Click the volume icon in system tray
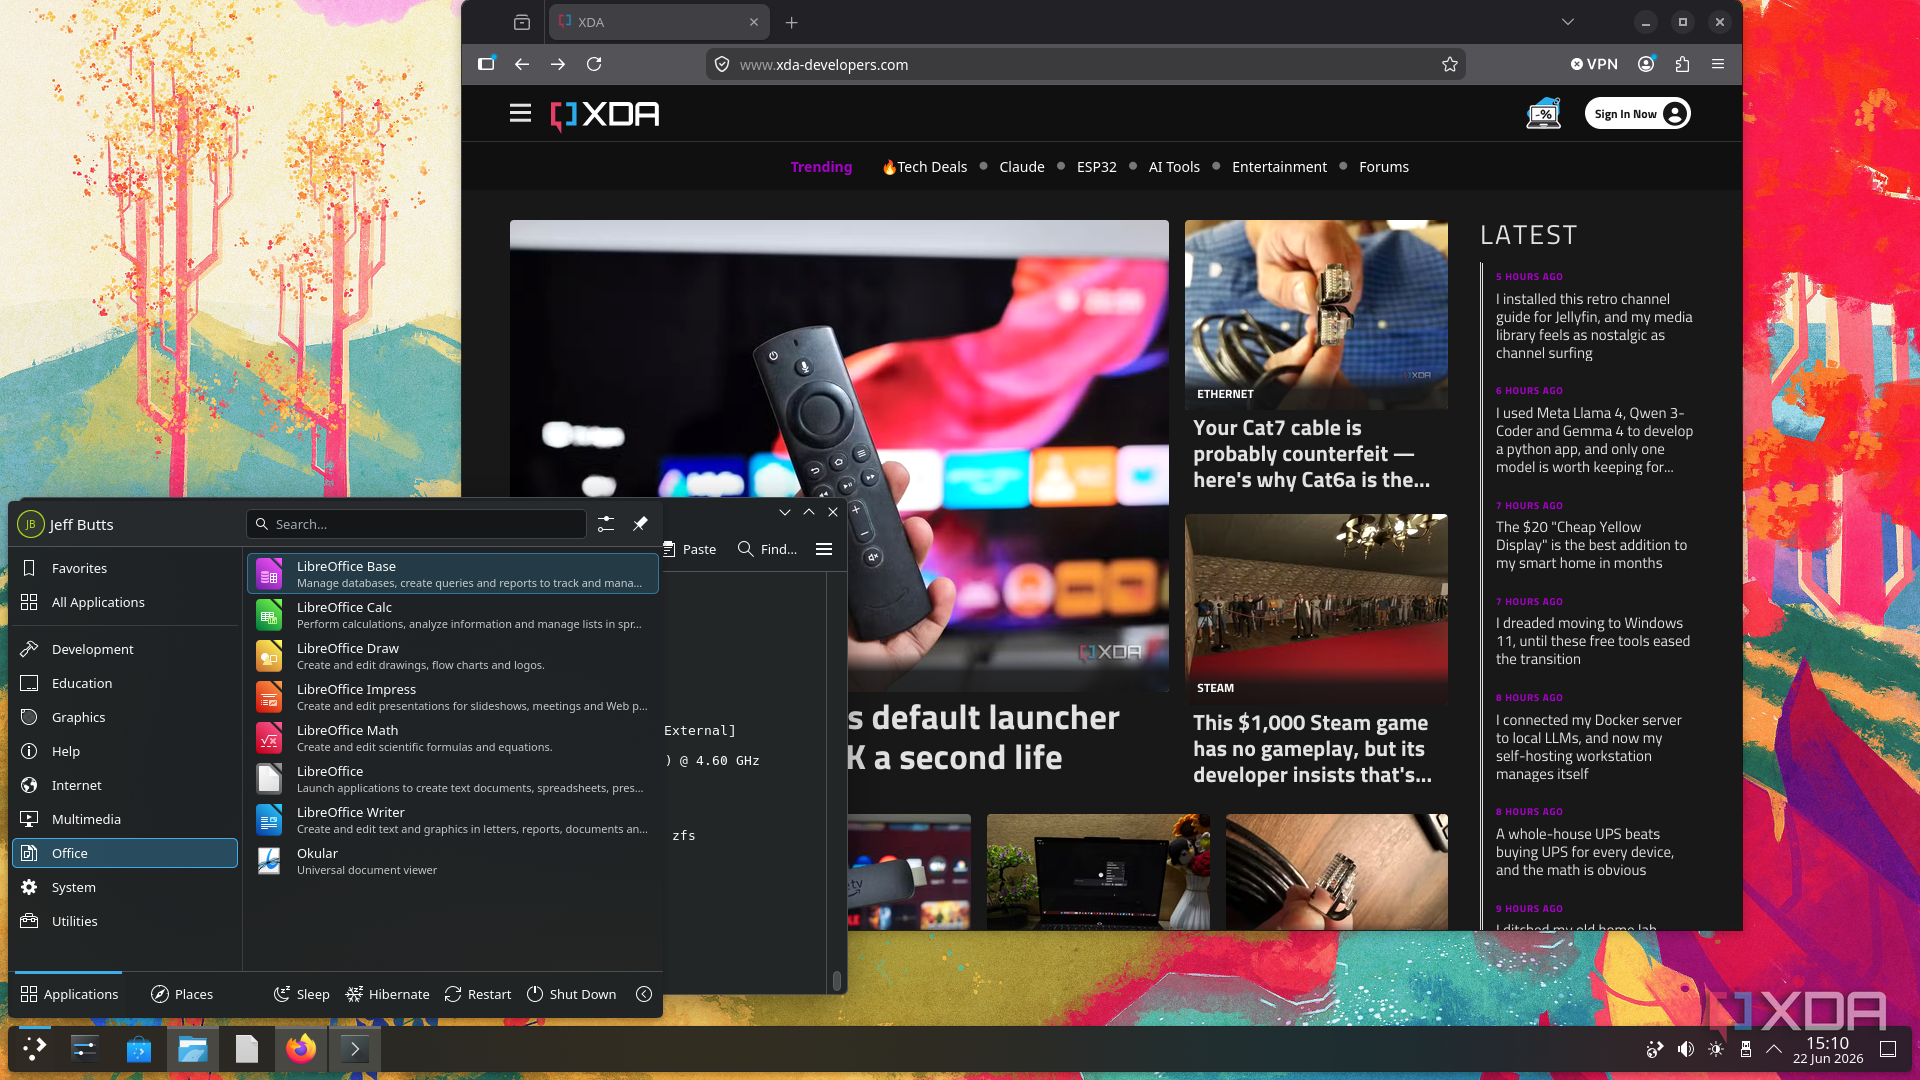Image resolution: width=1920 pixels, height=1080 pixels. point(1686,1049)
